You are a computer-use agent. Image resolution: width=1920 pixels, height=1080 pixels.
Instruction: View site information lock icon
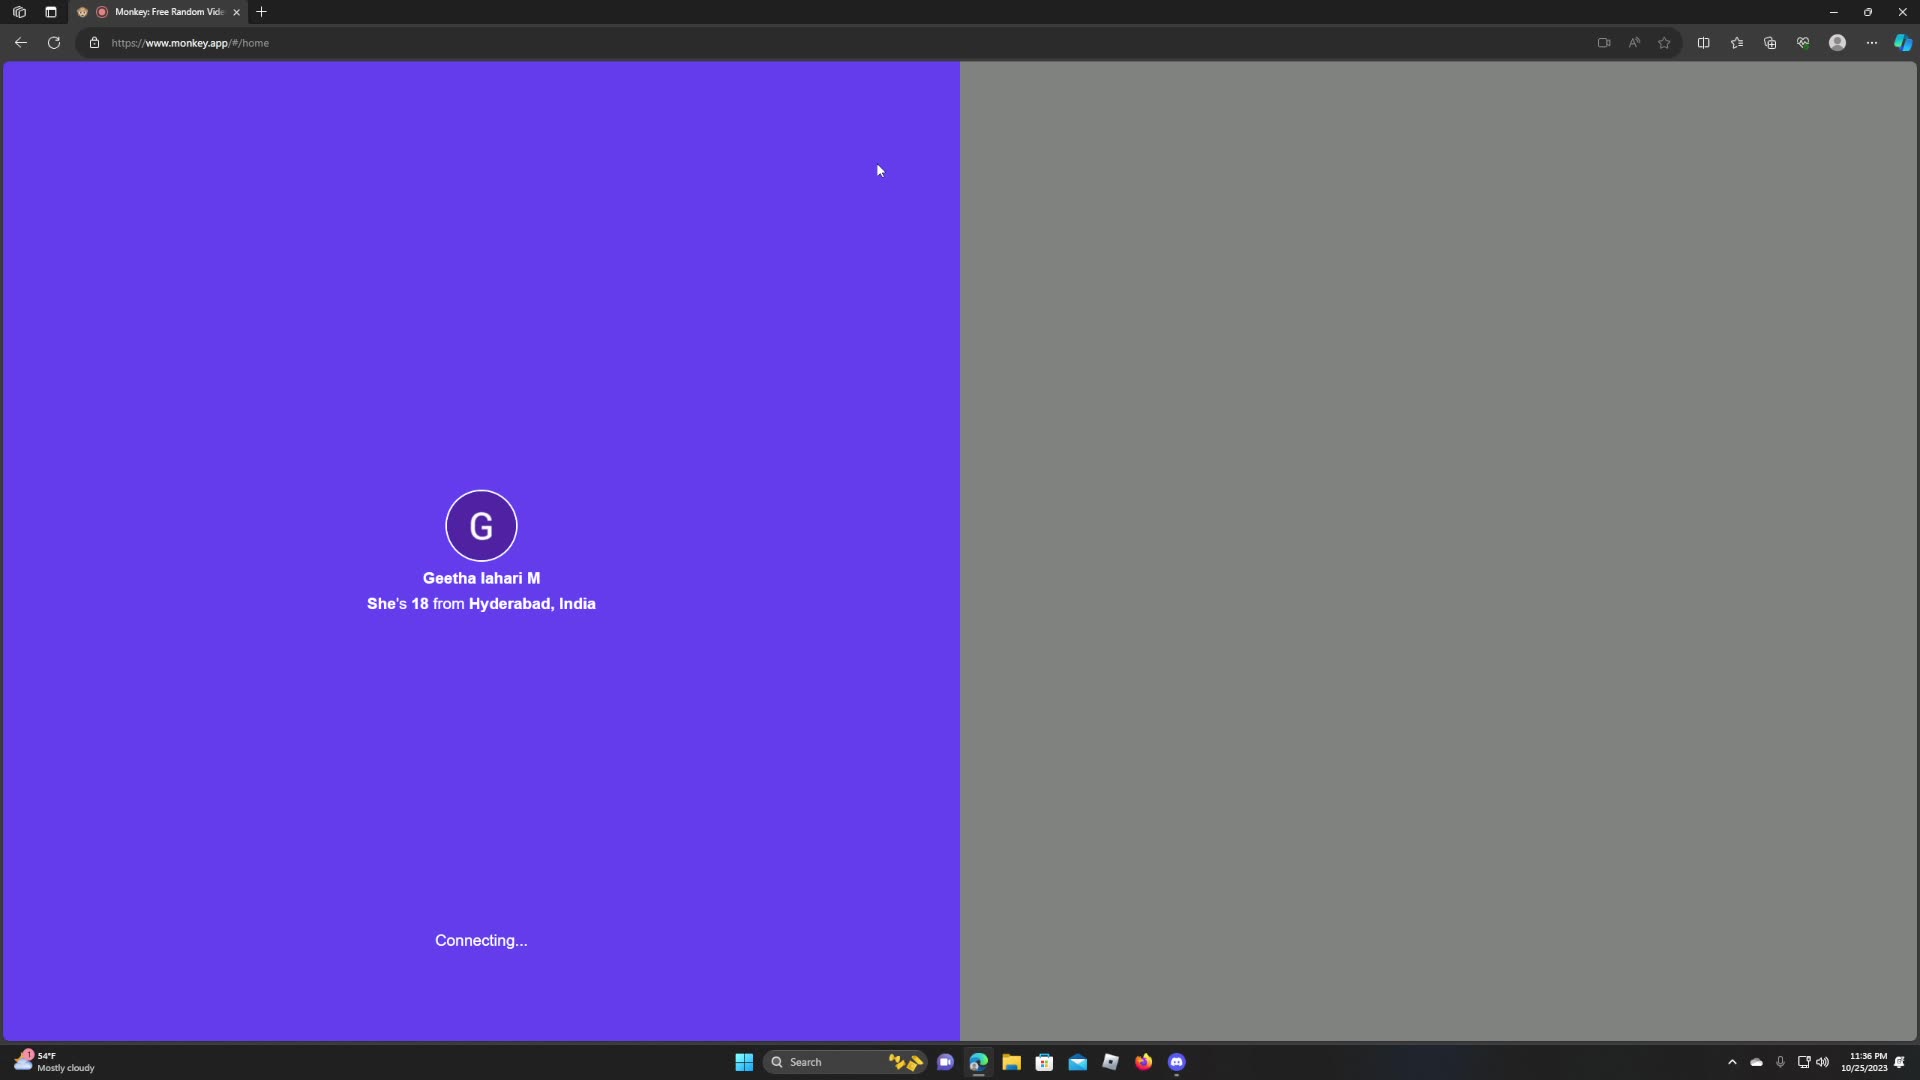click(x=94, y=43)
